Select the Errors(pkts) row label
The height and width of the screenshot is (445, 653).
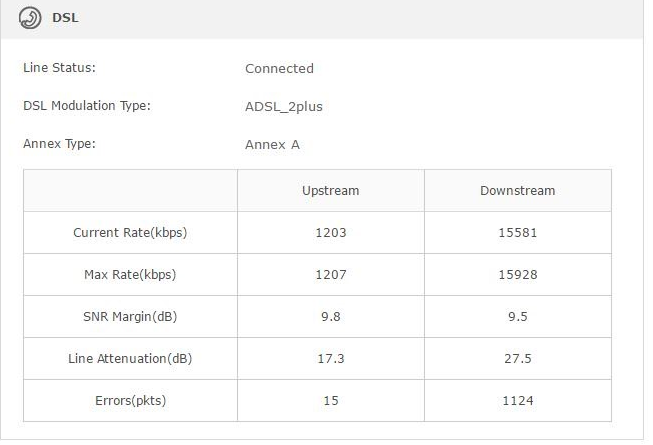click(130, 401)
